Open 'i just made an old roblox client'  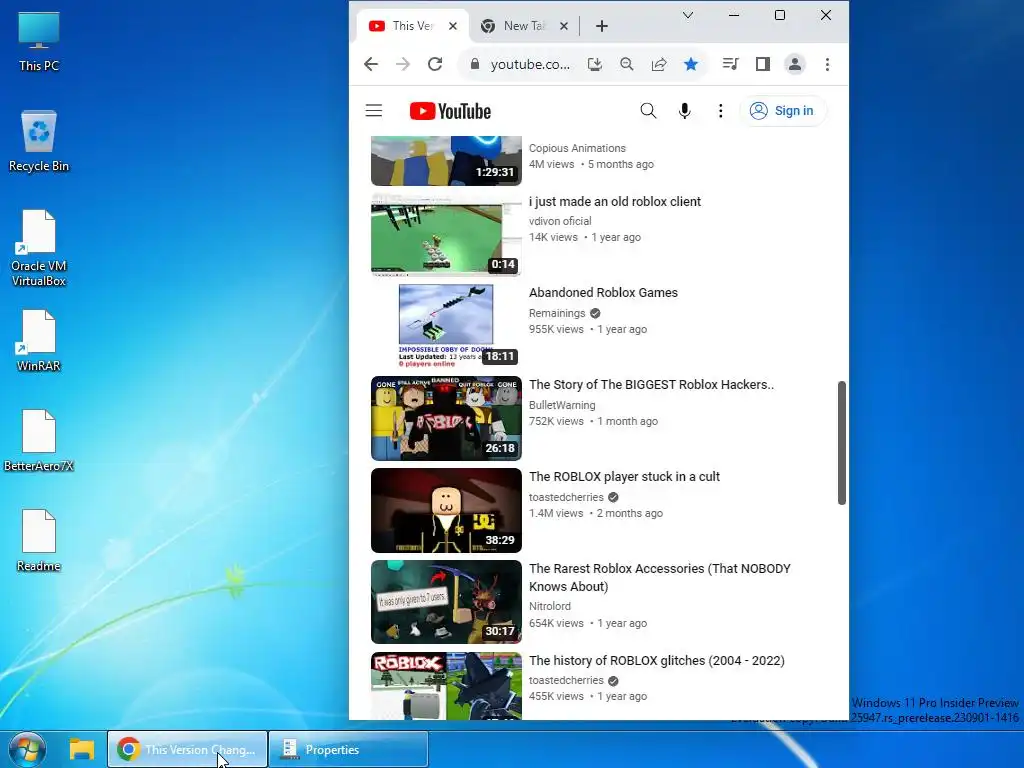click(x=615, y=202)
